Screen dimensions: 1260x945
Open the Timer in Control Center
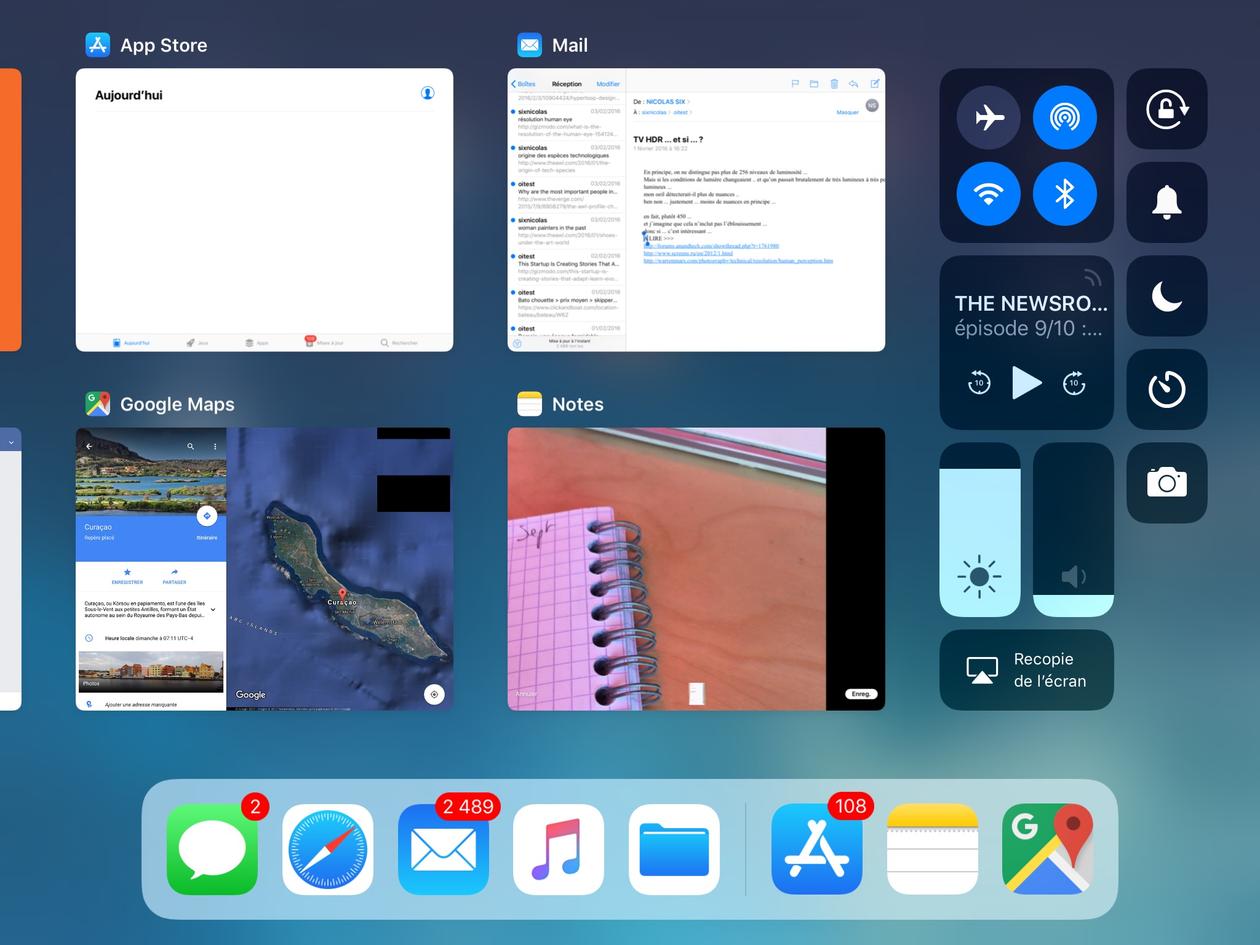pyautogui.click(x=1166, y=389)
